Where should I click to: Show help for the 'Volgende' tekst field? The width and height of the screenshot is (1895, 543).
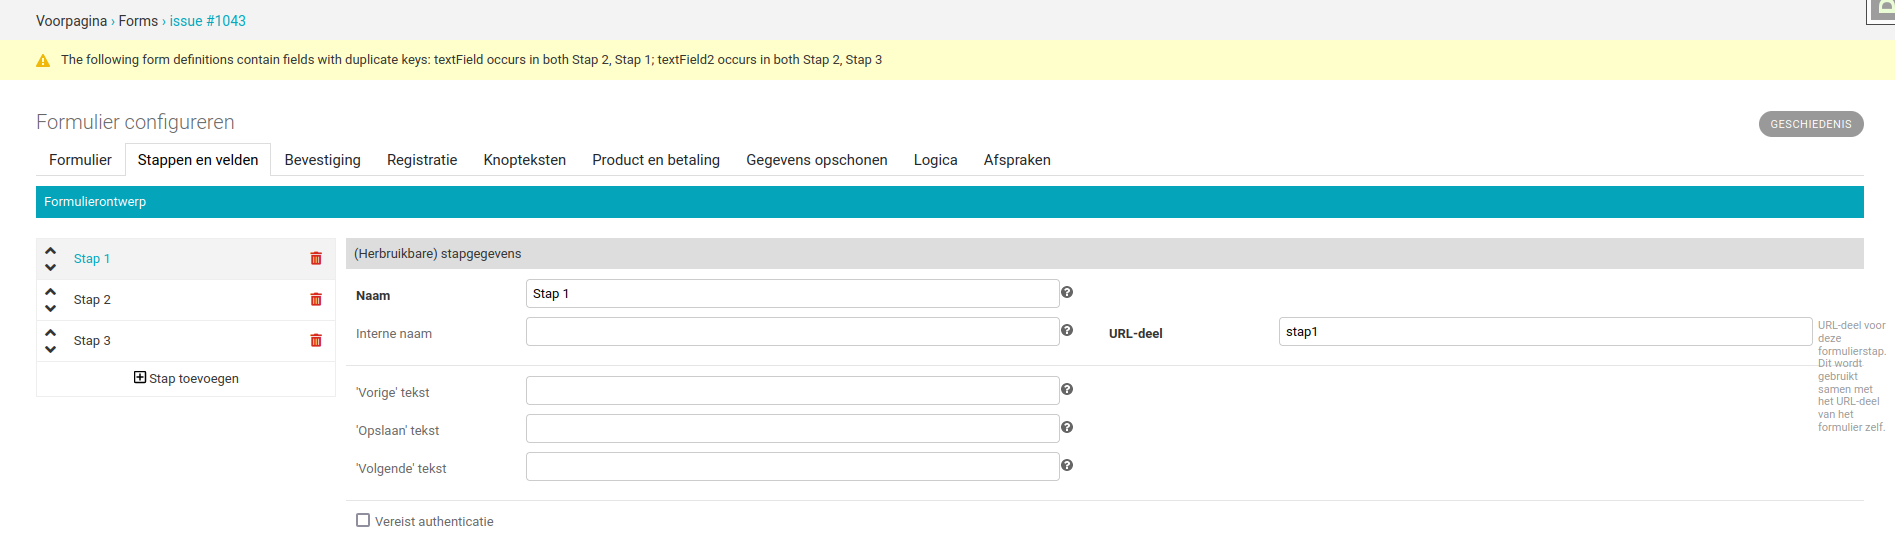1067,465
